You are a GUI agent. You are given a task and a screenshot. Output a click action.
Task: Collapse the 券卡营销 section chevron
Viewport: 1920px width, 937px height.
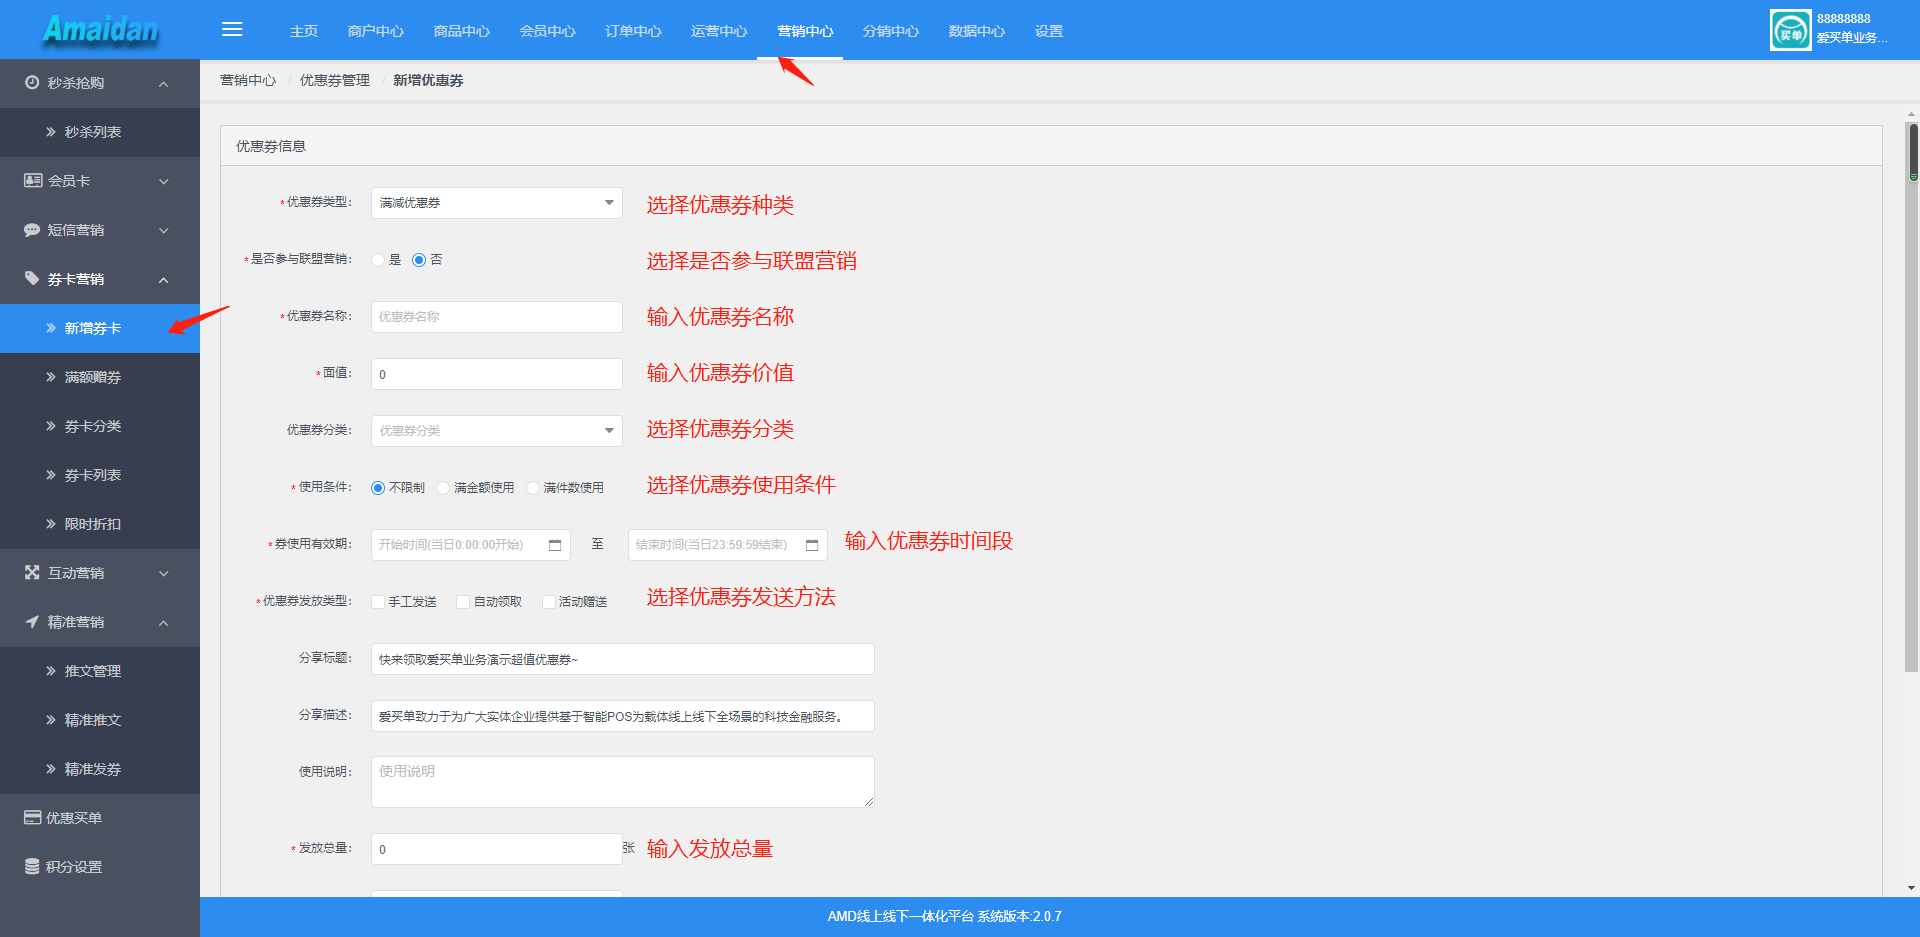tap(163, 279)
